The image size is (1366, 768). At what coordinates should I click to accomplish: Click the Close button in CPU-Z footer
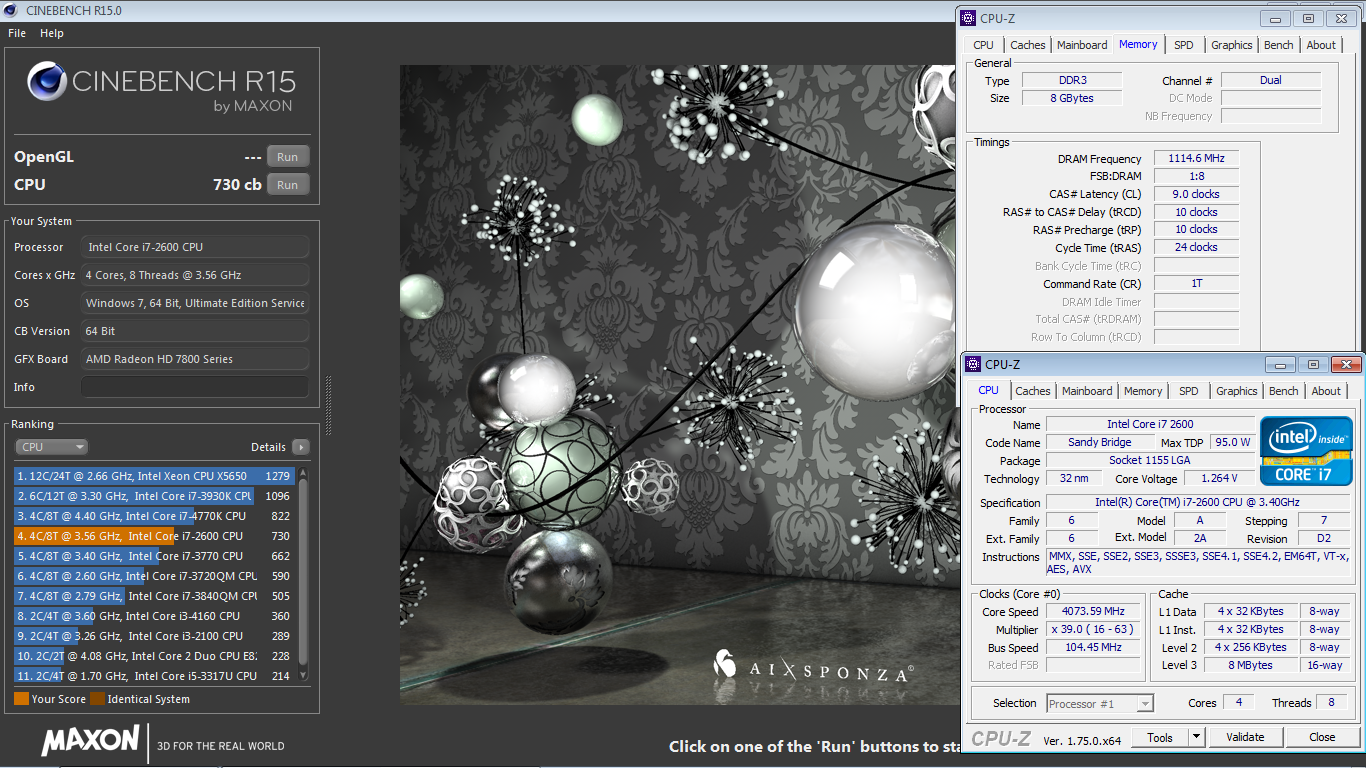tap(1322, 737)
